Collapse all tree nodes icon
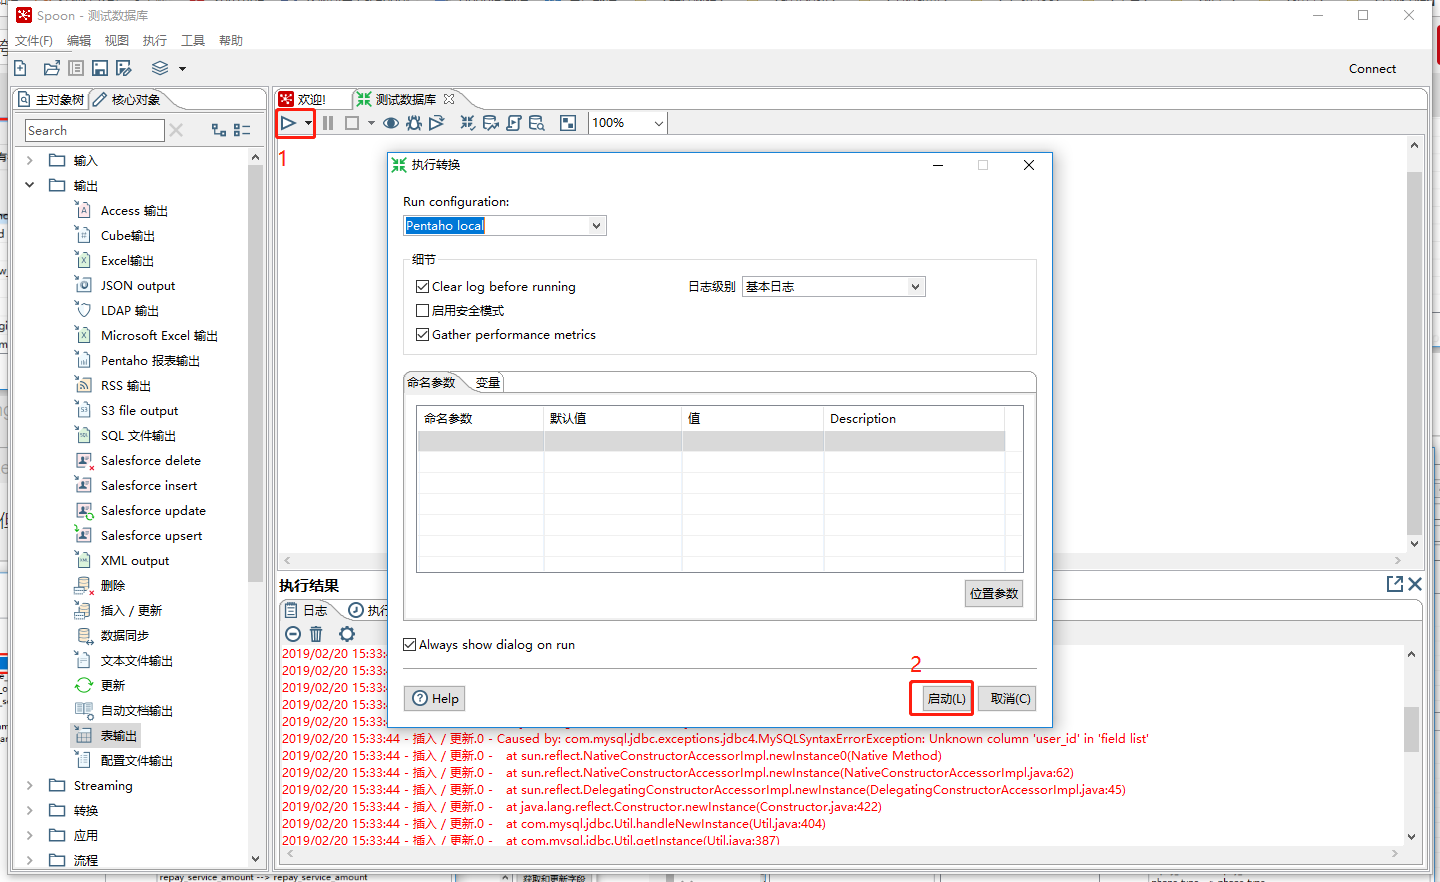This screenshot has height=882, width=1440. tap(242, 130)
